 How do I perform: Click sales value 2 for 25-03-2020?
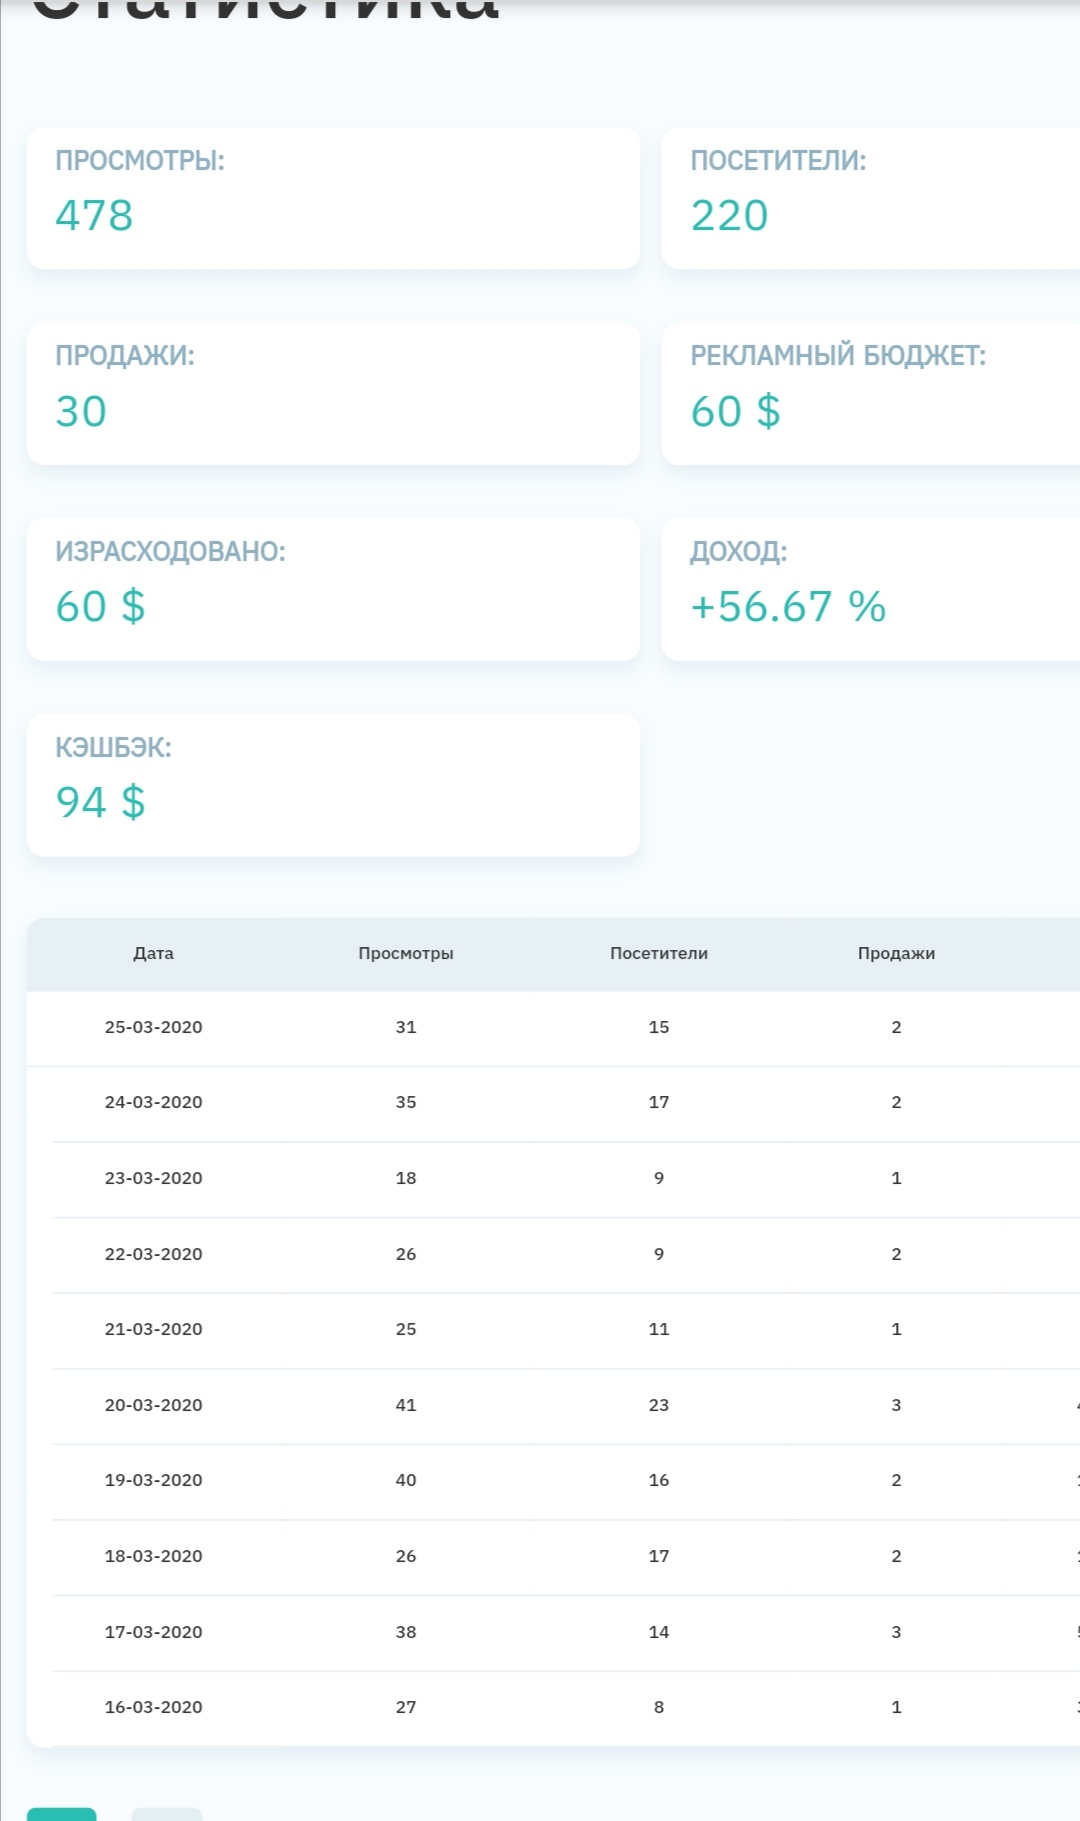click(x=896, y=1027)
